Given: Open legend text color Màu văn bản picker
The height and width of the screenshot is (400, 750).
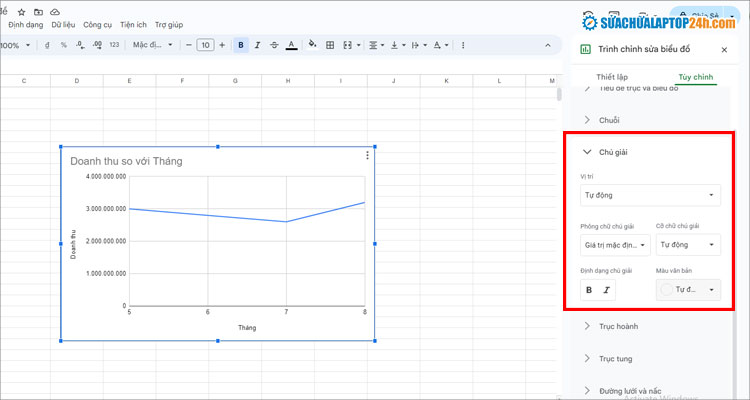Looking at the screenshot, I should [688, 290].
